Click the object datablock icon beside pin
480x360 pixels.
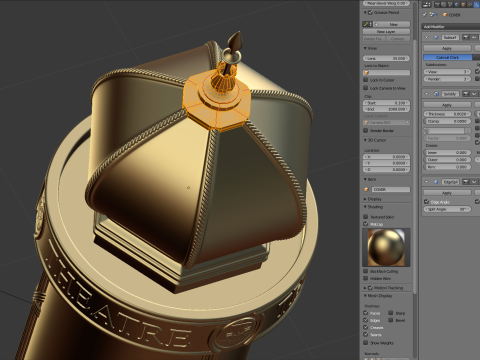tap(432, 15)
